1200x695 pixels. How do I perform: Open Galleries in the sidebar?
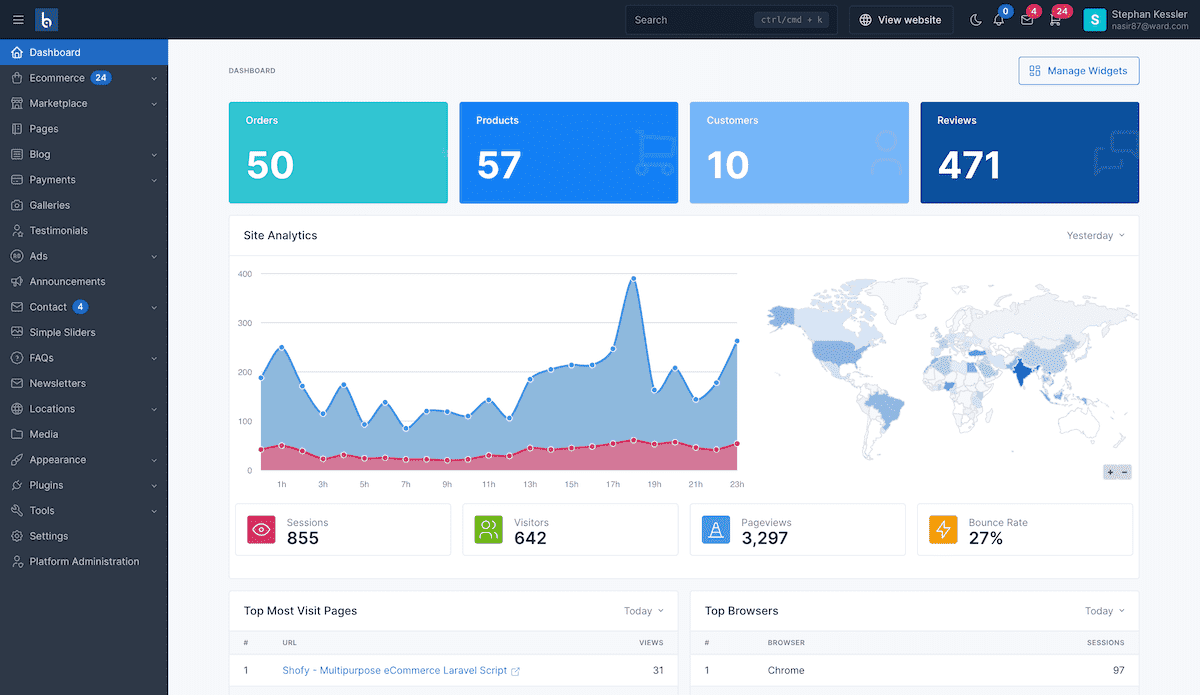pyautogui.click(x=50, y=205)
